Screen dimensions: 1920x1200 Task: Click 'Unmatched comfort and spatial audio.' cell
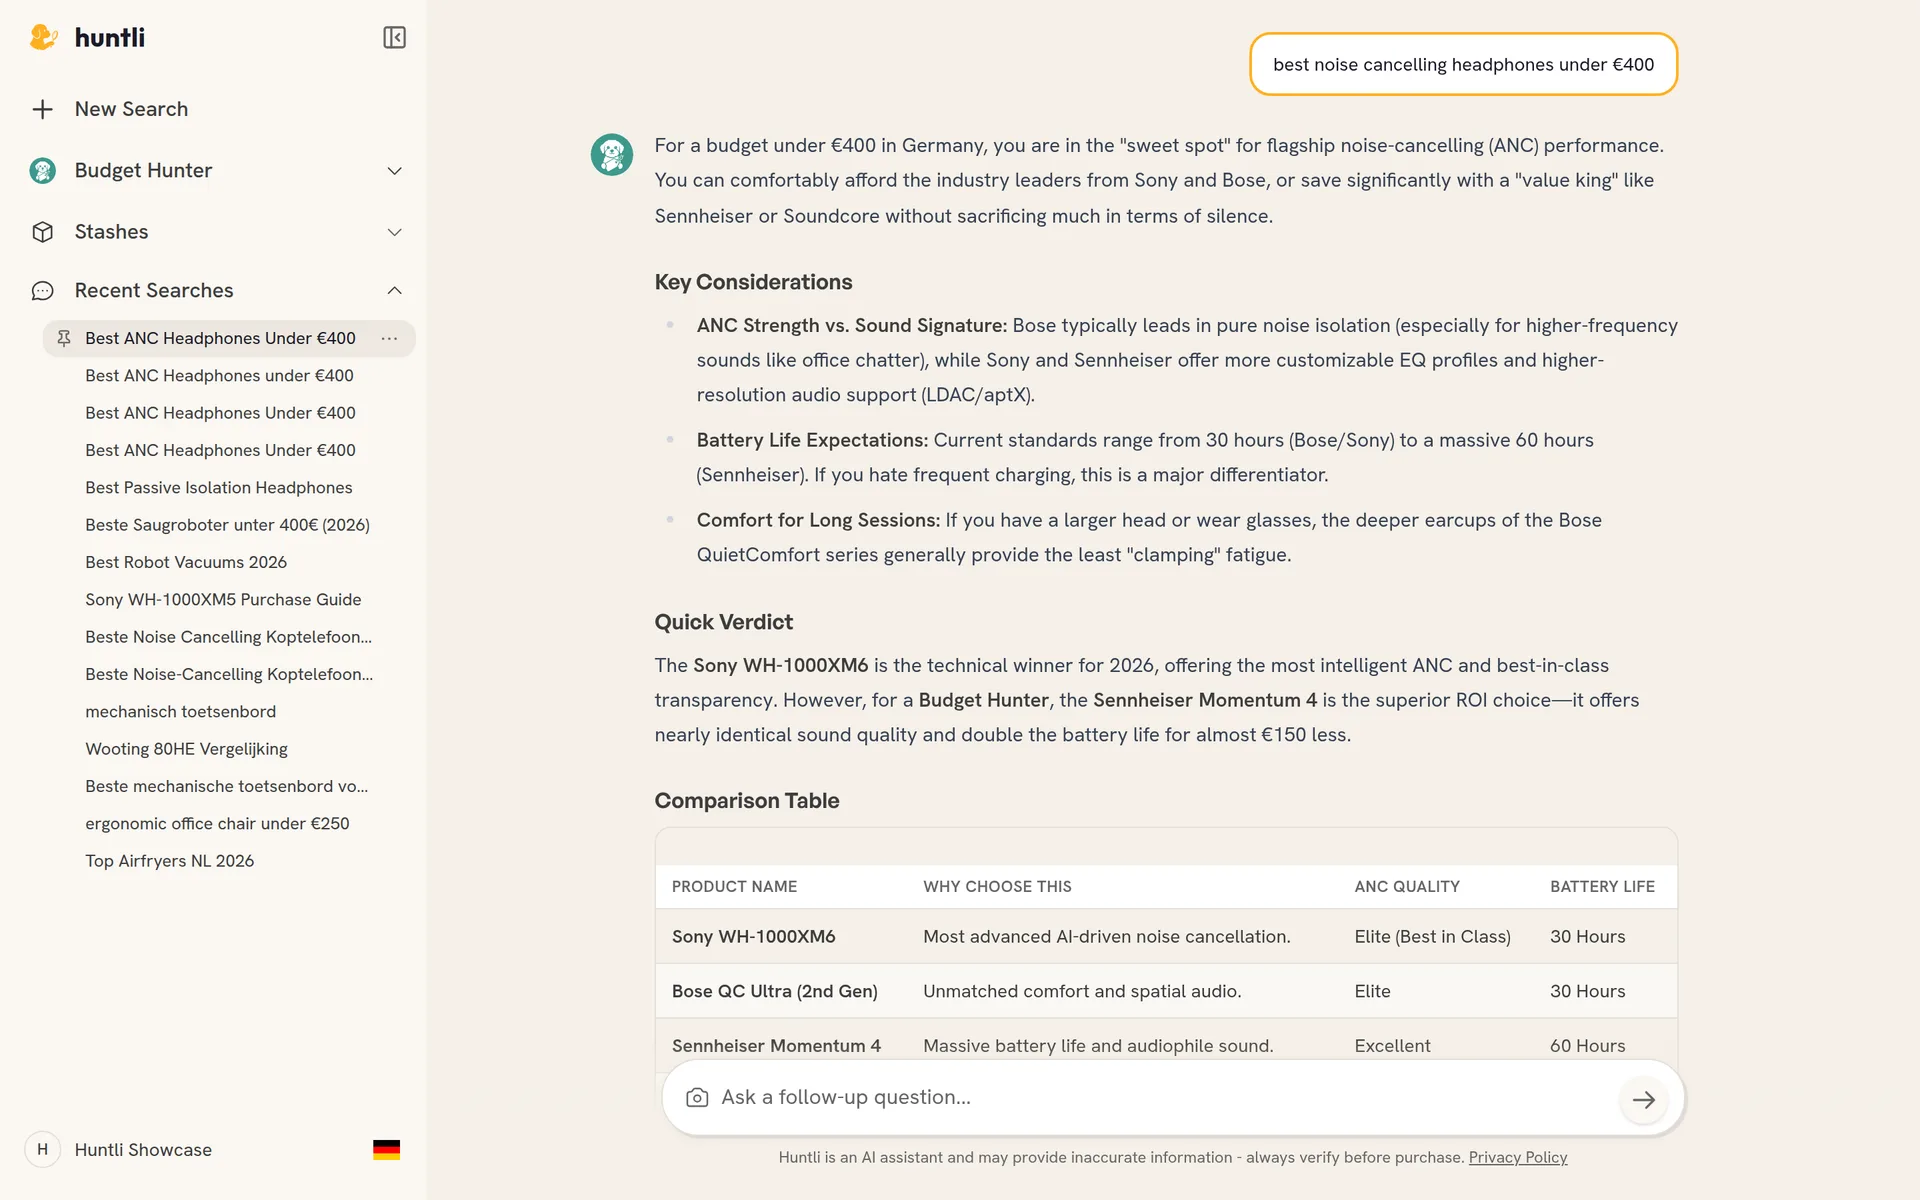click(x=1082, y=992)
